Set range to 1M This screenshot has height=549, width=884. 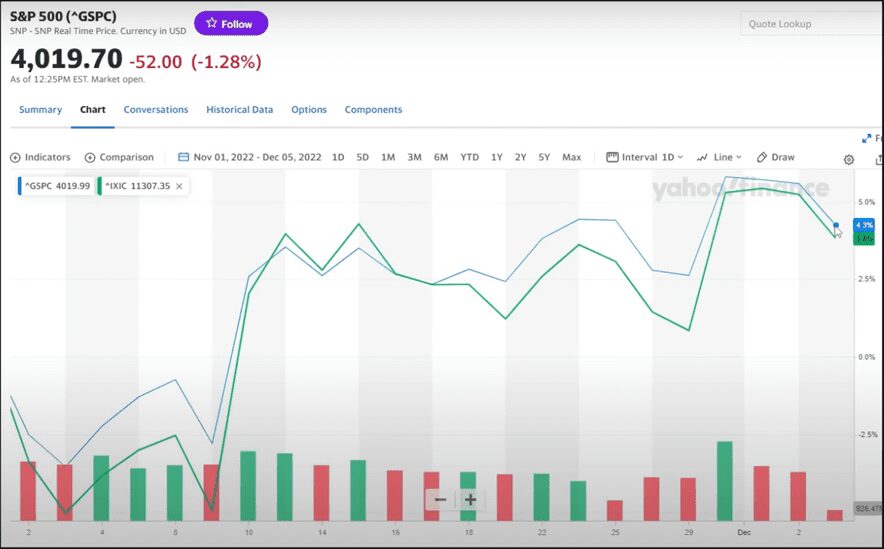point(388,157)
